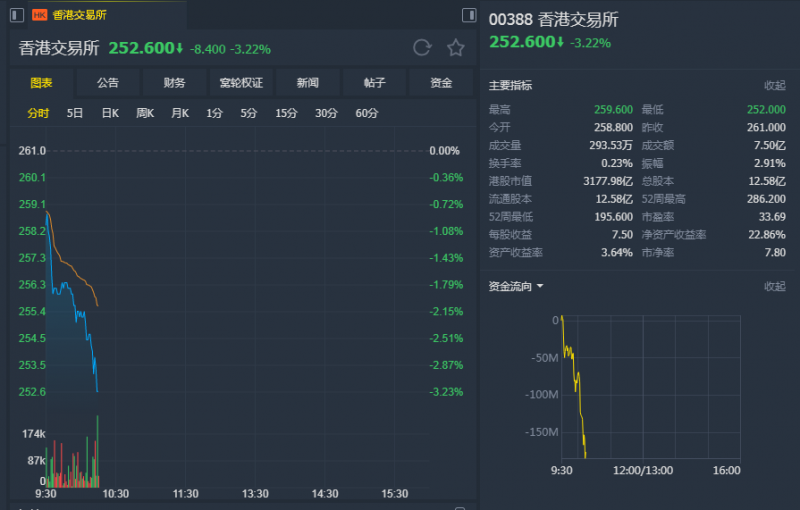Click the 52周最低 value 195.600
This screenshot has height=510, width=800.
click(613, 217)
